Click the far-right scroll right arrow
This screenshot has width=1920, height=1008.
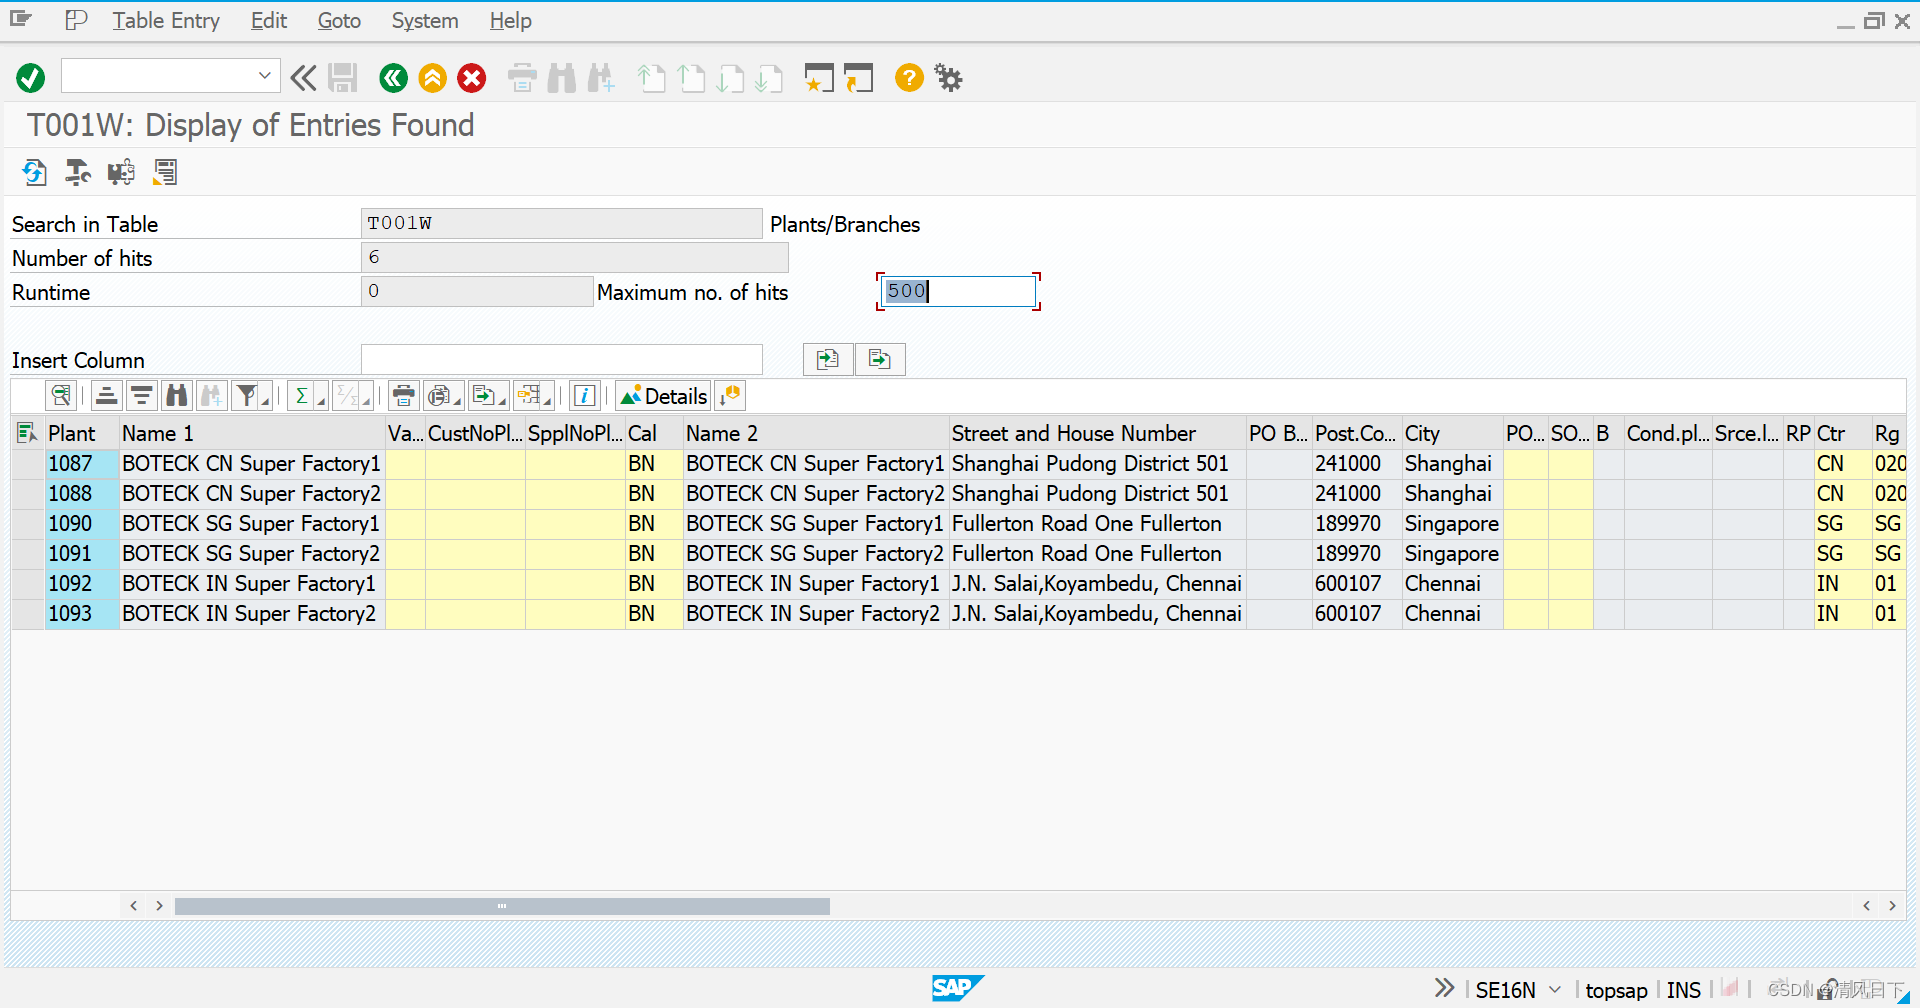click(1892, 906)
